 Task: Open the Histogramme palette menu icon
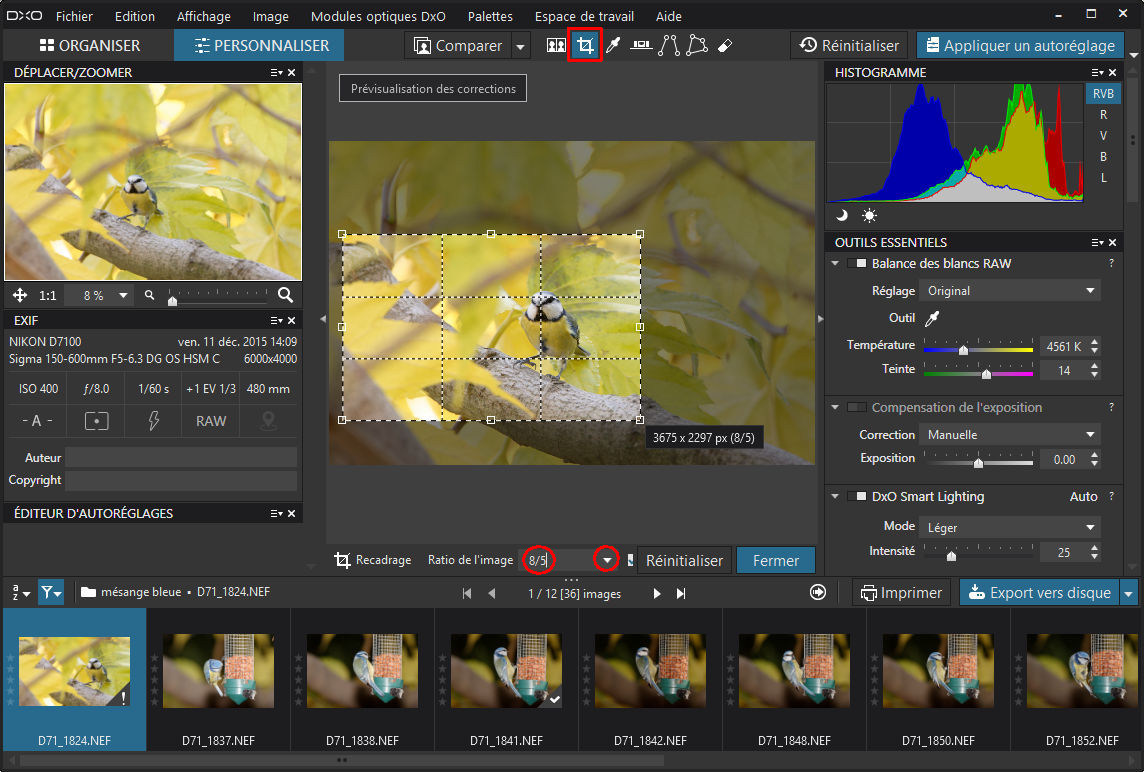(1097, 72)
